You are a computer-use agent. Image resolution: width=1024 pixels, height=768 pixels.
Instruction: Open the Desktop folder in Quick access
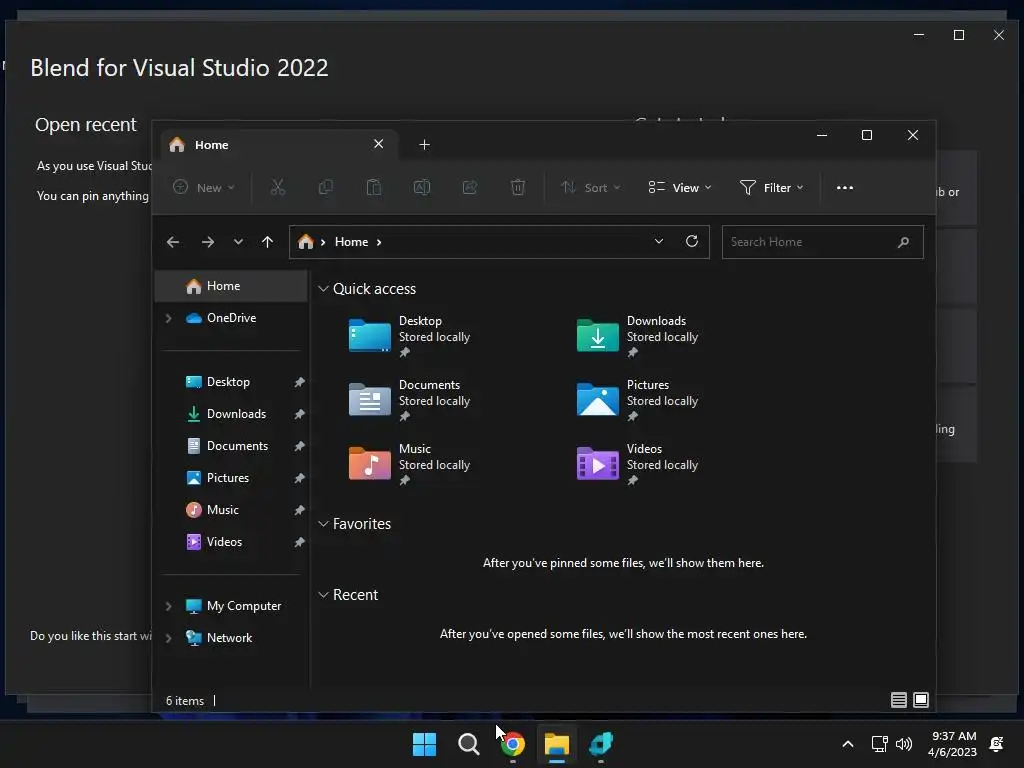[x=409, y=336]
